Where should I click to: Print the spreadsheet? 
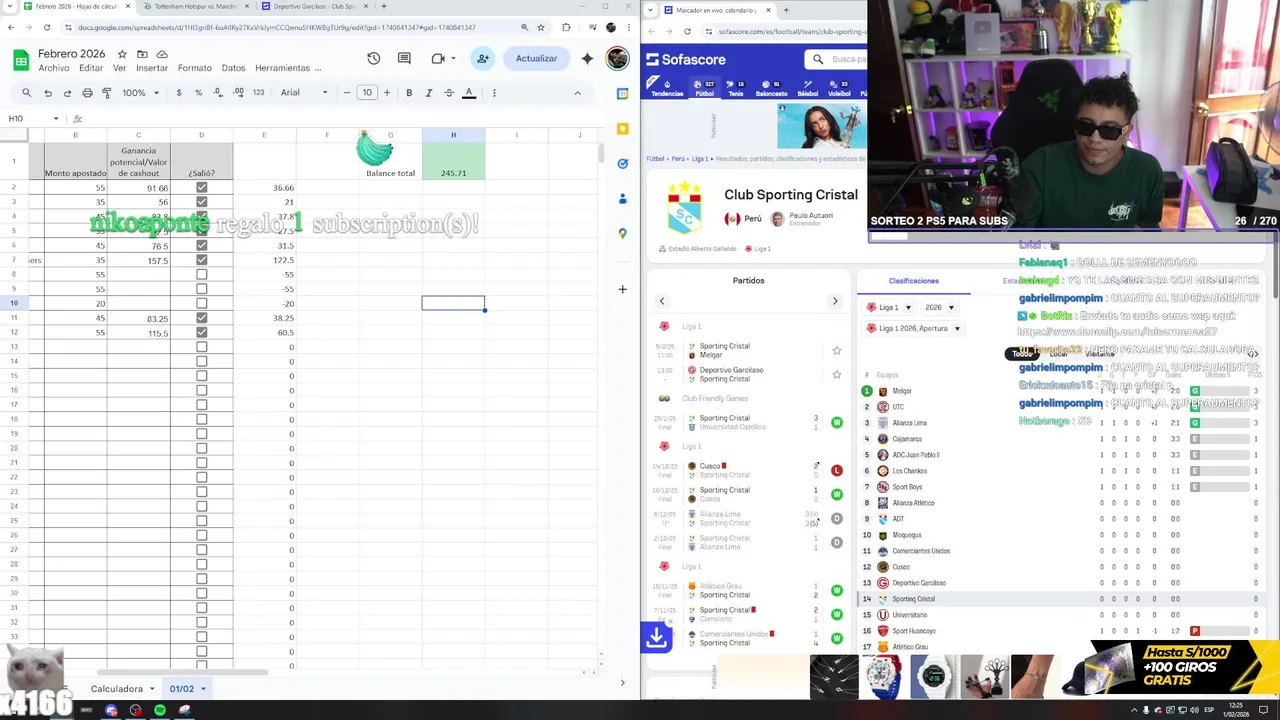[x=87, y=93]
